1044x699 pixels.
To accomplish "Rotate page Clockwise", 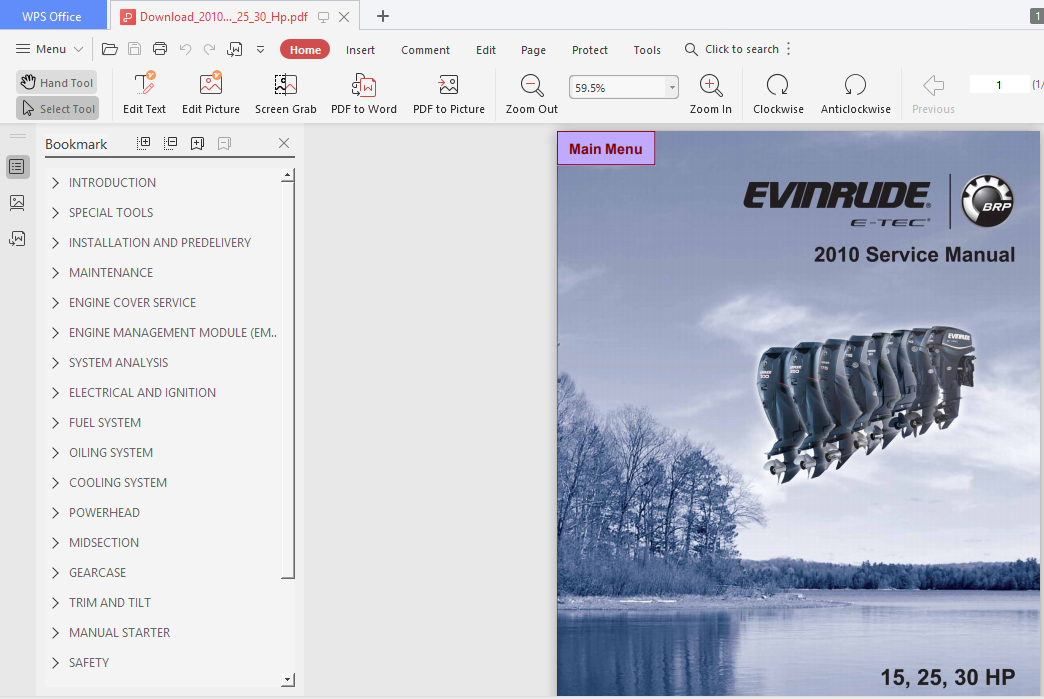I will (778, 93).
